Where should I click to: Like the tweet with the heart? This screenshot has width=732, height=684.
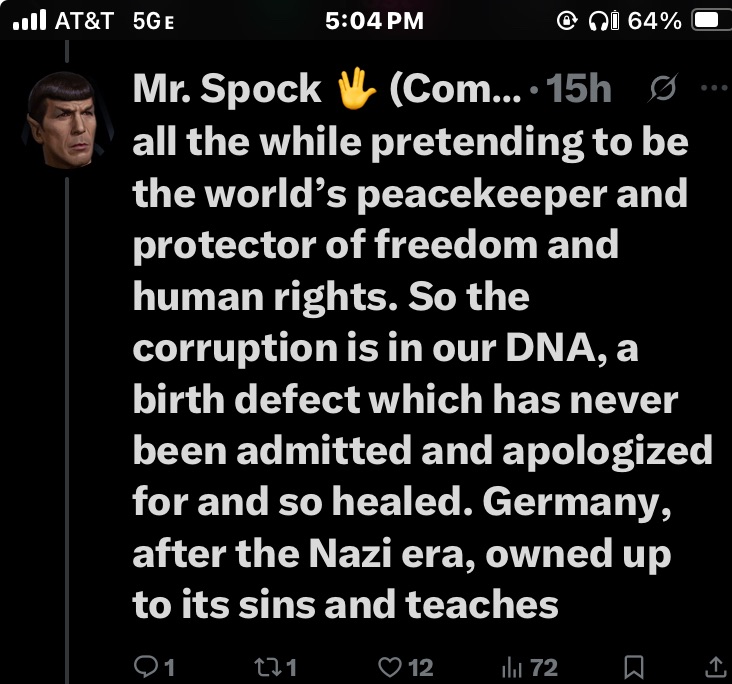coord(392,666)
